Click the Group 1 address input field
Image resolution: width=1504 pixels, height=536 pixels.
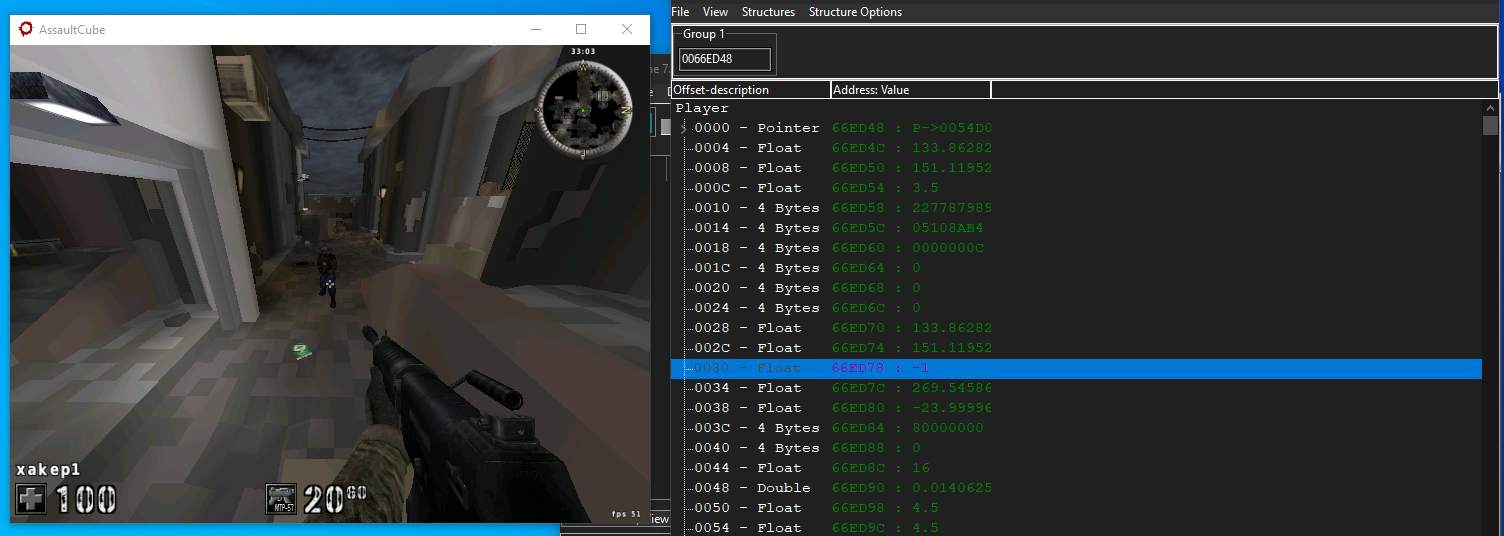(x=725, y=59)
